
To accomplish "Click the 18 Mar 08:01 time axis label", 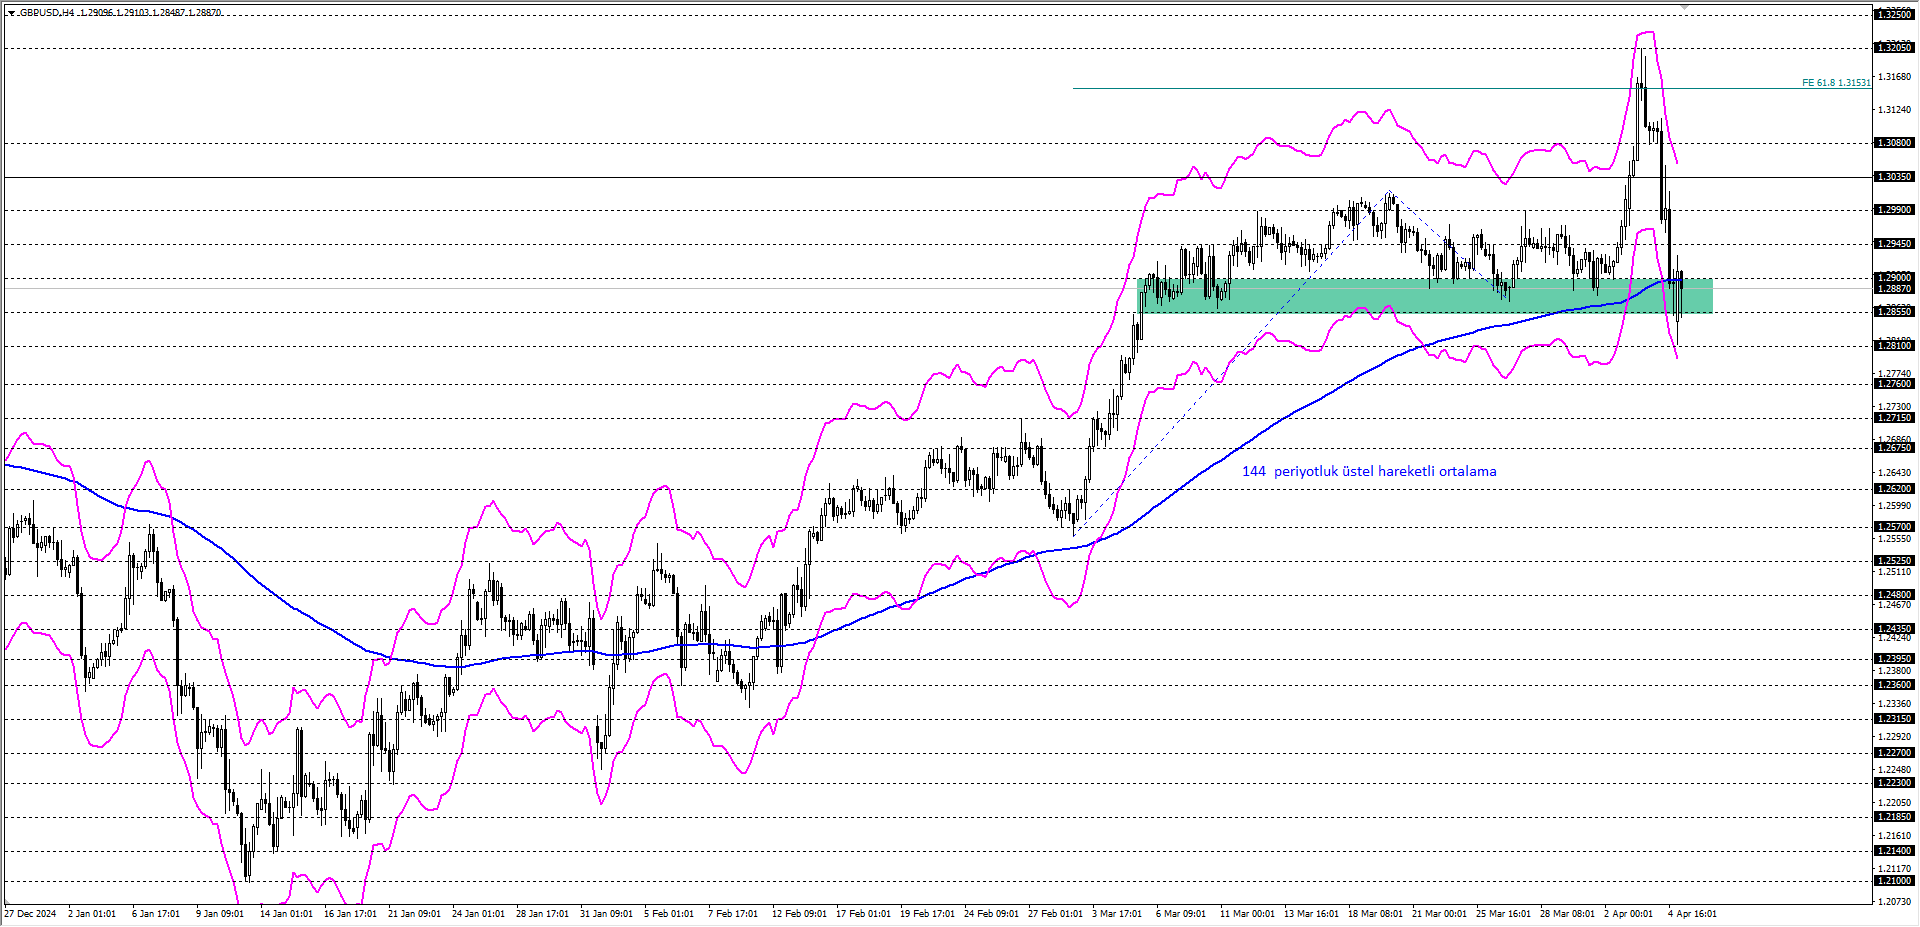I will click(1375, 914).
